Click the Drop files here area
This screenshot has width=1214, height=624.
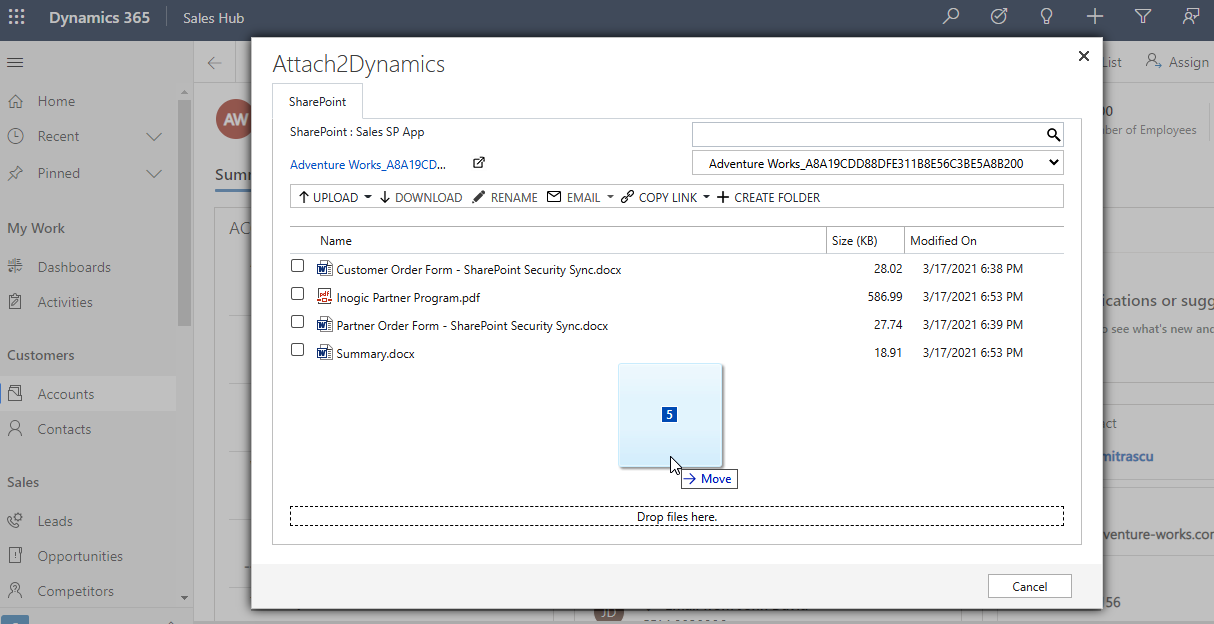click(x=677, y=517)
